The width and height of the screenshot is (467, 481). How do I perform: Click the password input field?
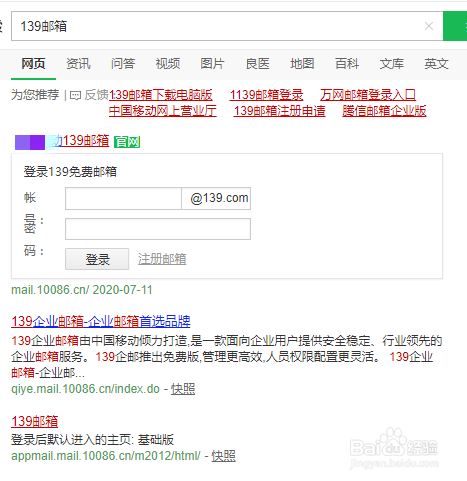[x=158, y=229]
